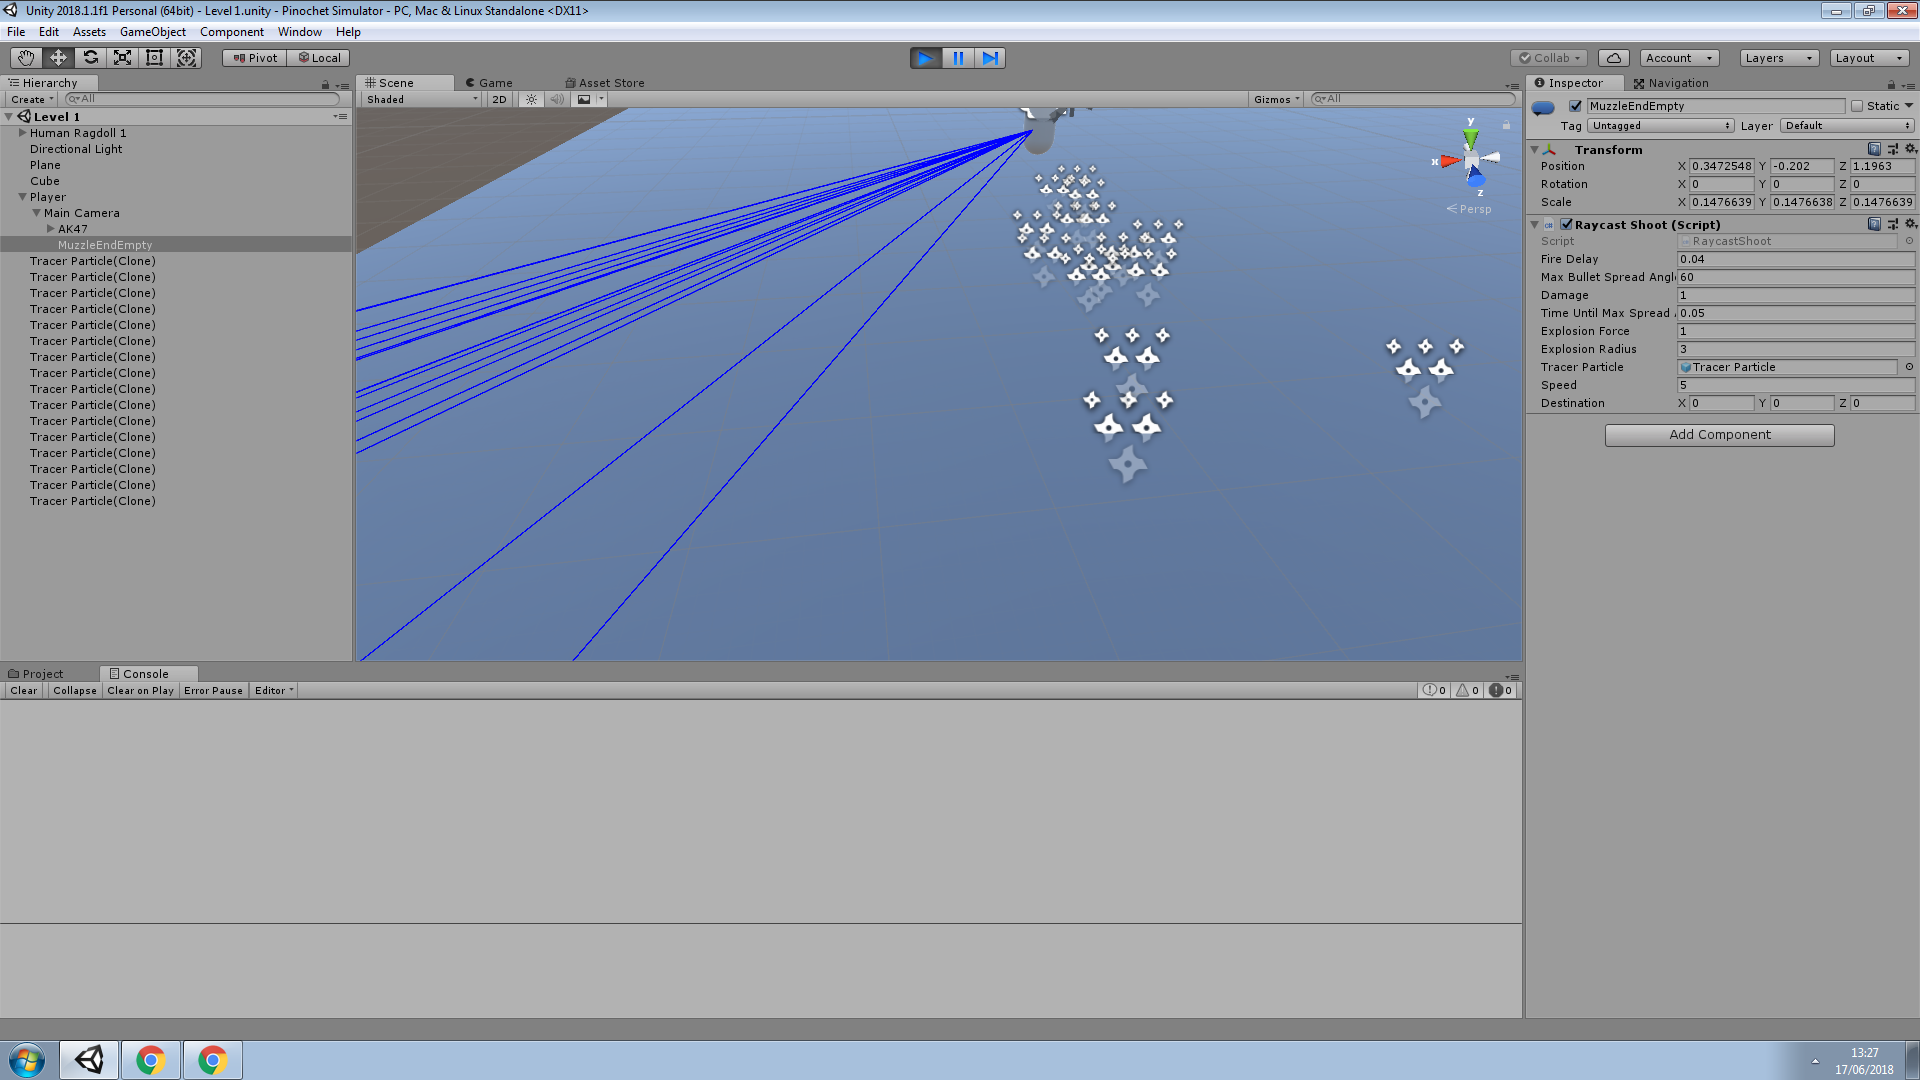Toggle 2D scene view mode

(499, 99)
